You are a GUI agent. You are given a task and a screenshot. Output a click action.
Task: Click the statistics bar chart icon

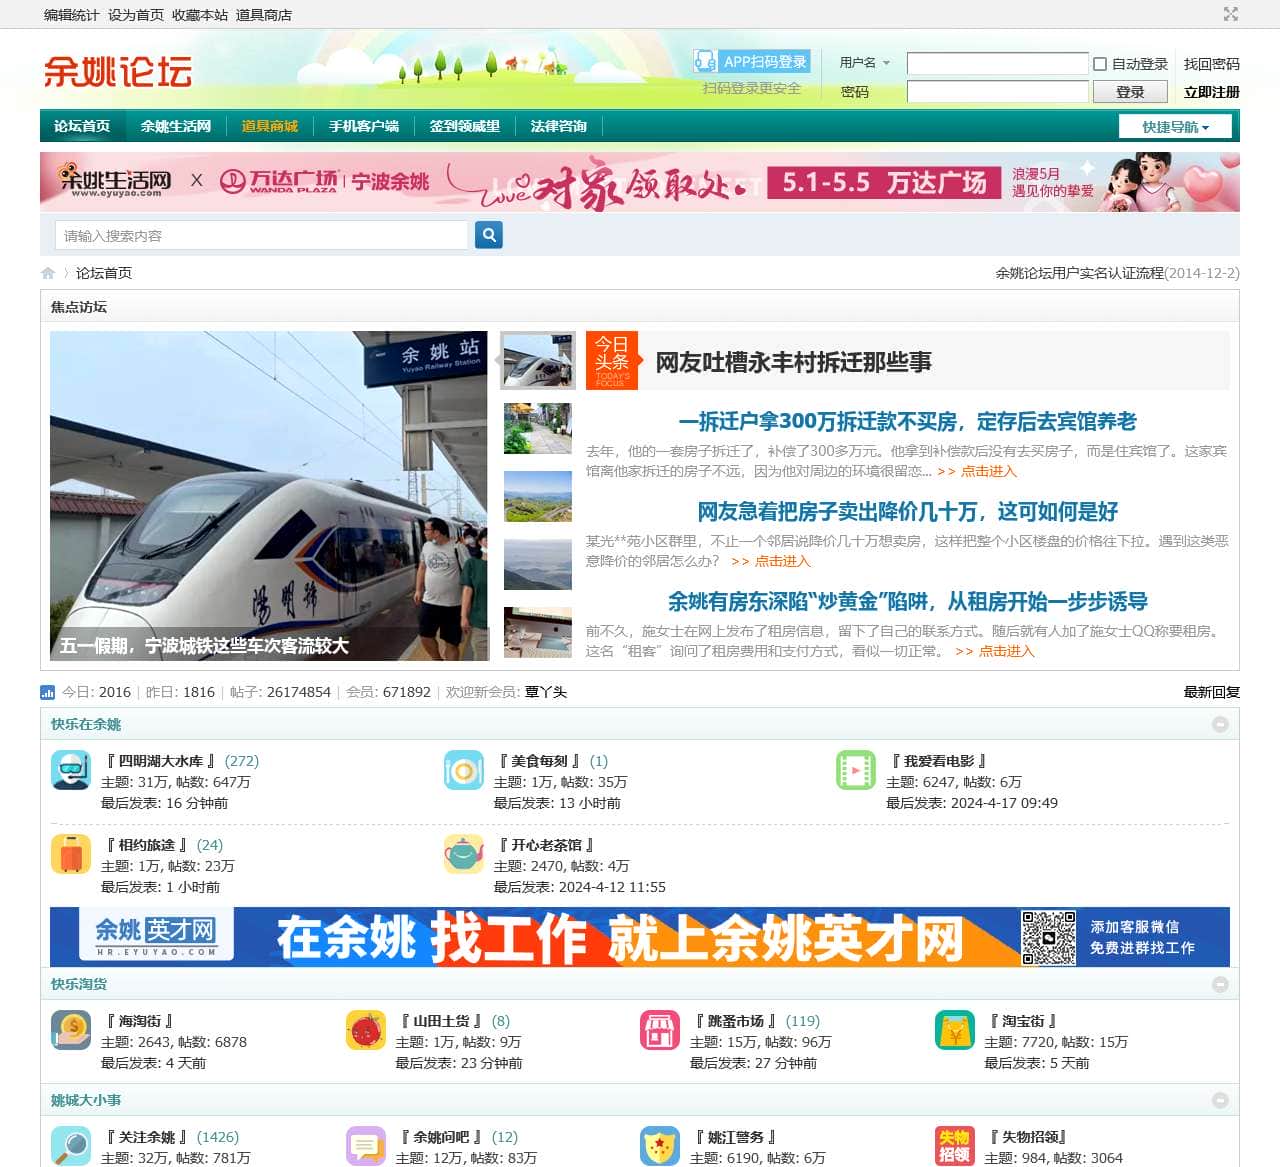point(47,692)
